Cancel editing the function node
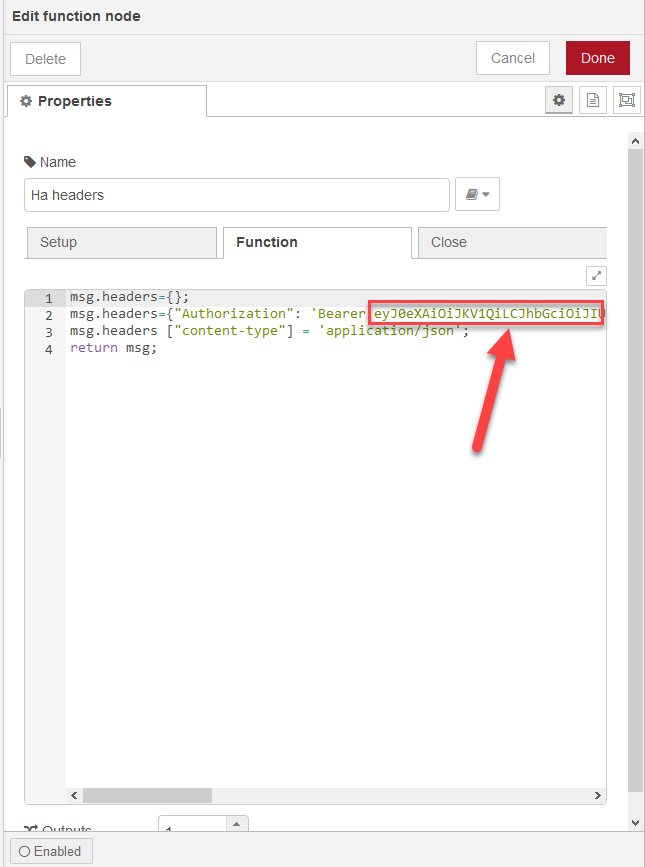 point(513,59)
